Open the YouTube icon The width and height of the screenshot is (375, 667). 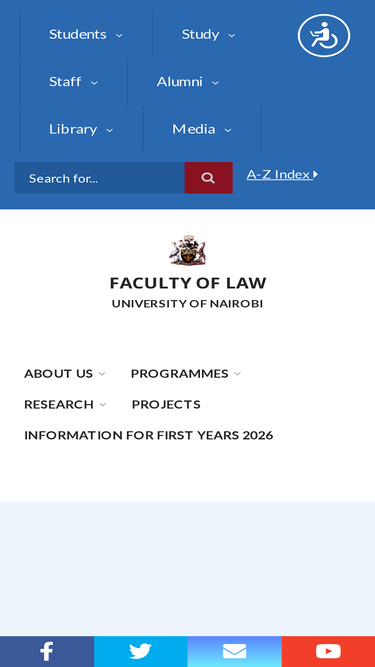click(328, 651)
